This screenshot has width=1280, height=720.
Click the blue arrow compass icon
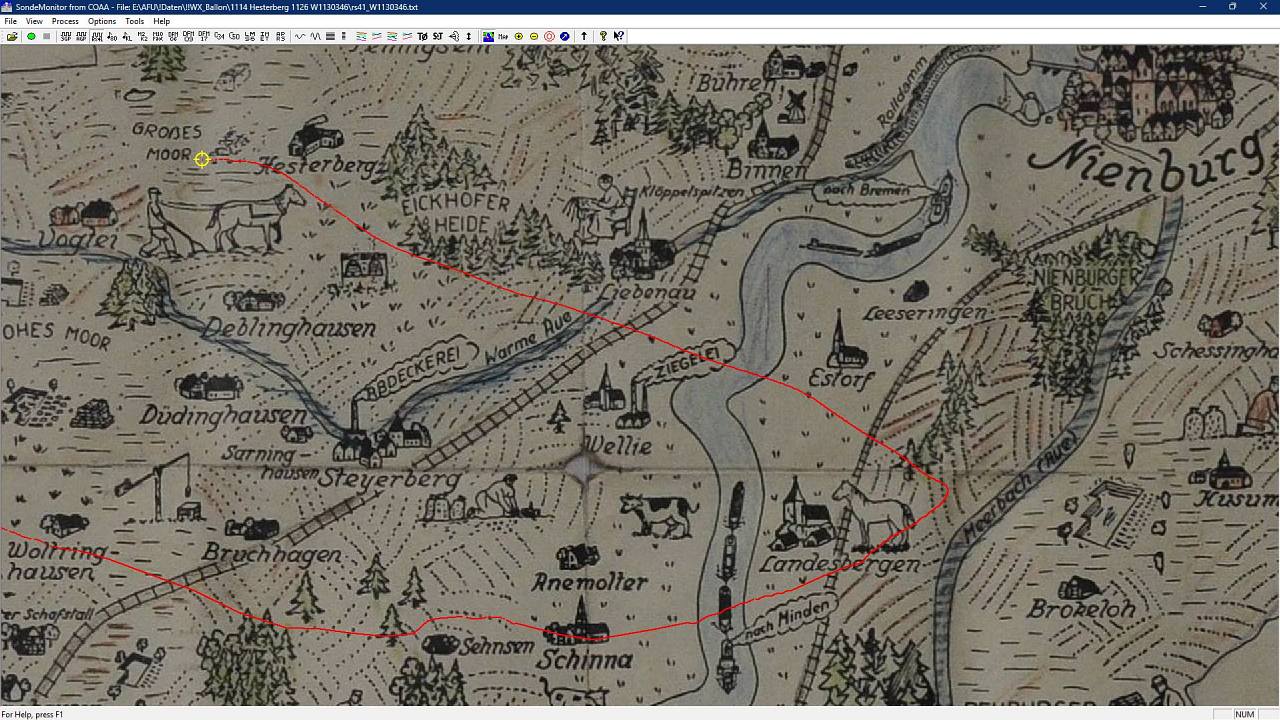(x=565, y=36)
